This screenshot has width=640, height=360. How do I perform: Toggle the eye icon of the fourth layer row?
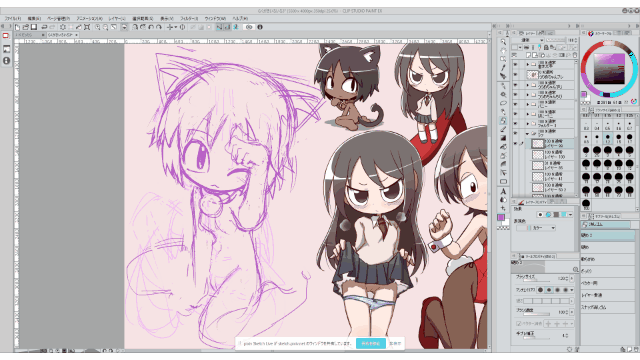pyautogui.click(x=515, y=95)
